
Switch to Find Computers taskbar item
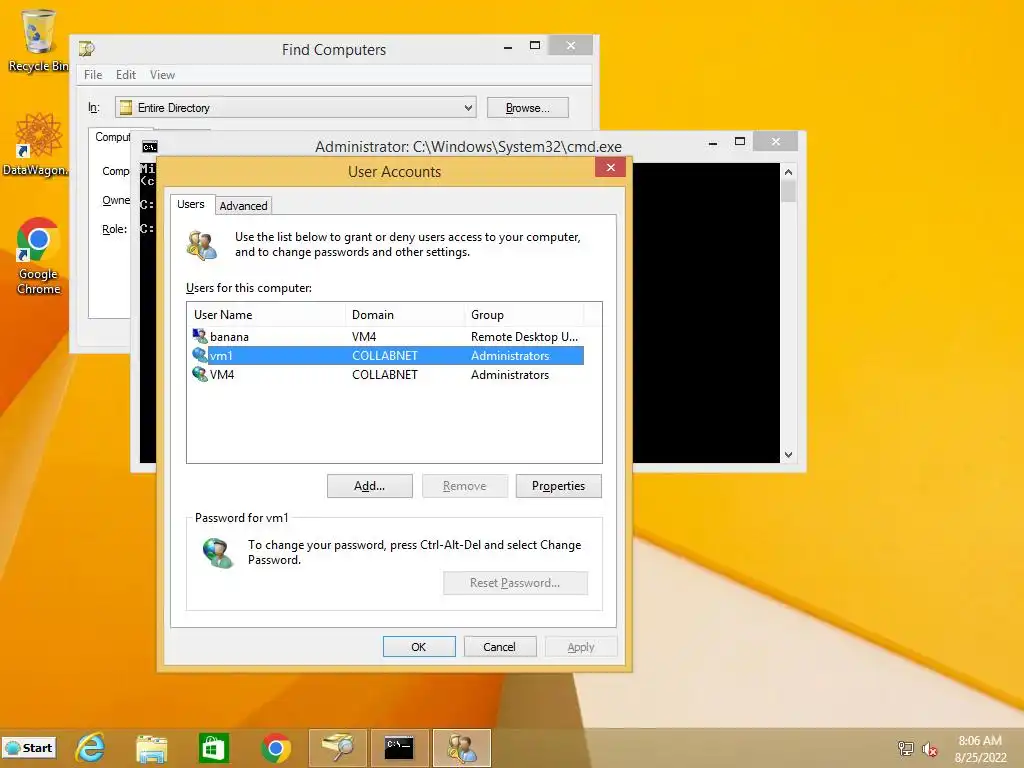pos(338,748)
